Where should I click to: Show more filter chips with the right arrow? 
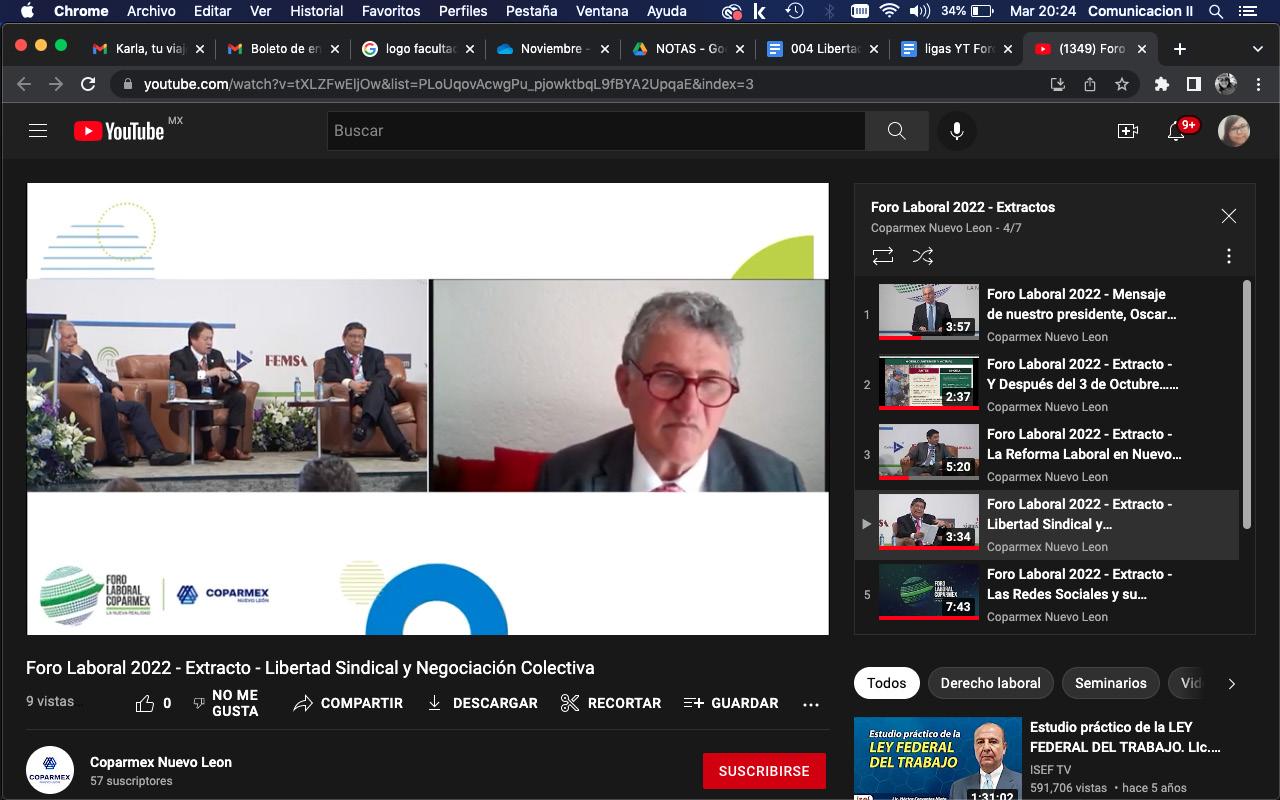pyautogui.click(x=1232, y=684)
